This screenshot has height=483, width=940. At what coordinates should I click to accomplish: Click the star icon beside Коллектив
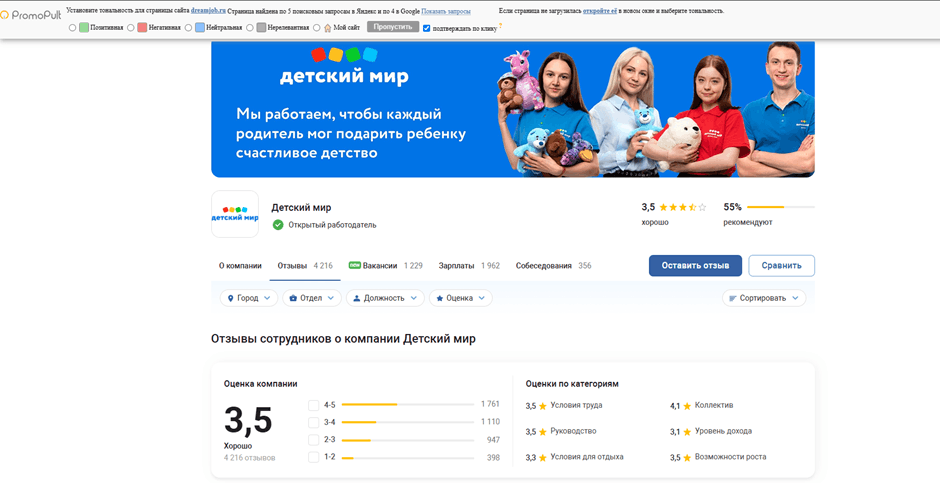point(687,406)
